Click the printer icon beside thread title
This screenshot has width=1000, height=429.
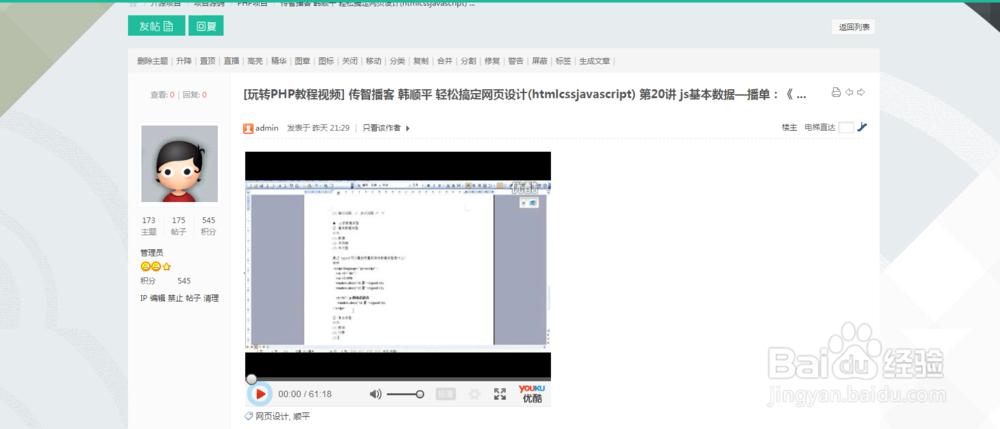[836, 92]
